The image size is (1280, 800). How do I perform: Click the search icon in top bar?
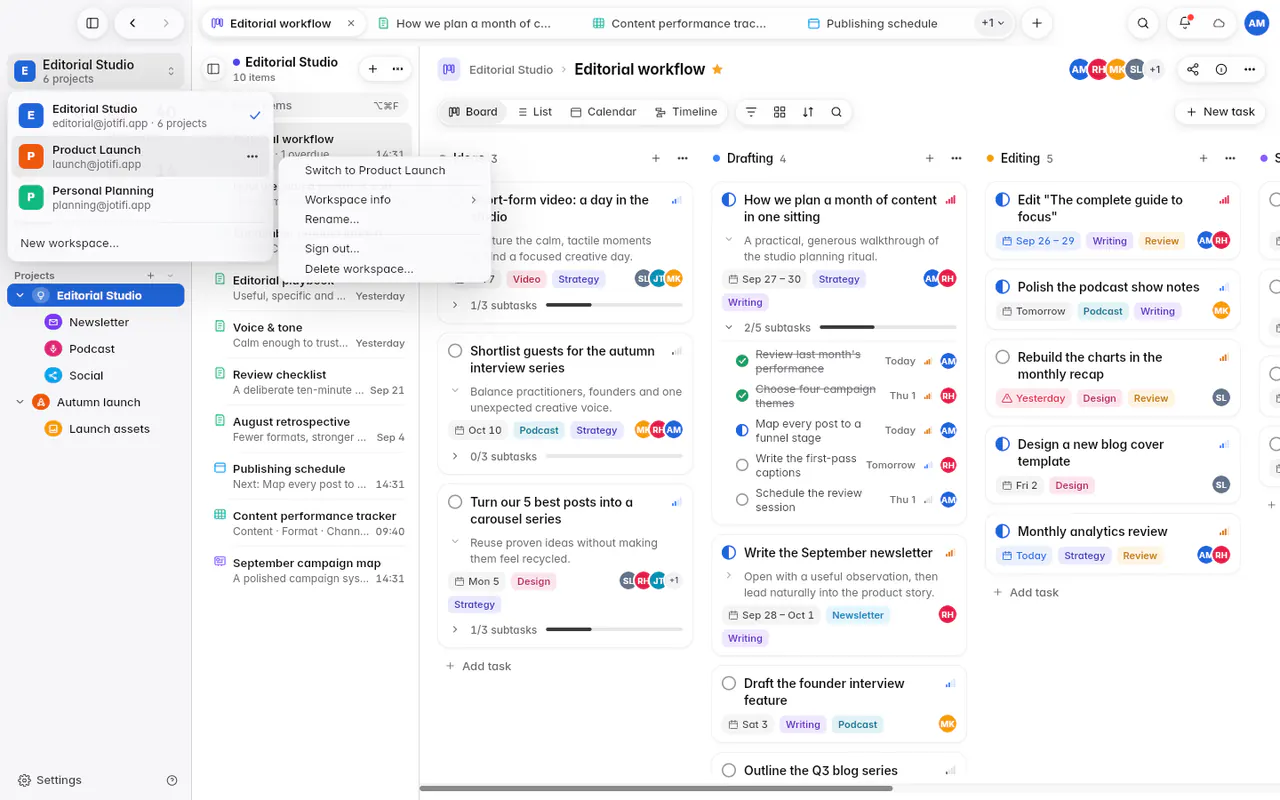(1143, 23)
